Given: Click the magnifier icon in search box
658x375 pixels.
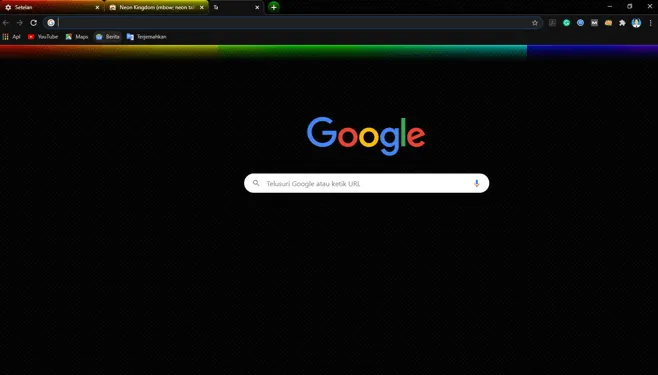Looking at the screenshot, I should pyautogui.click(x=256, y=183).
